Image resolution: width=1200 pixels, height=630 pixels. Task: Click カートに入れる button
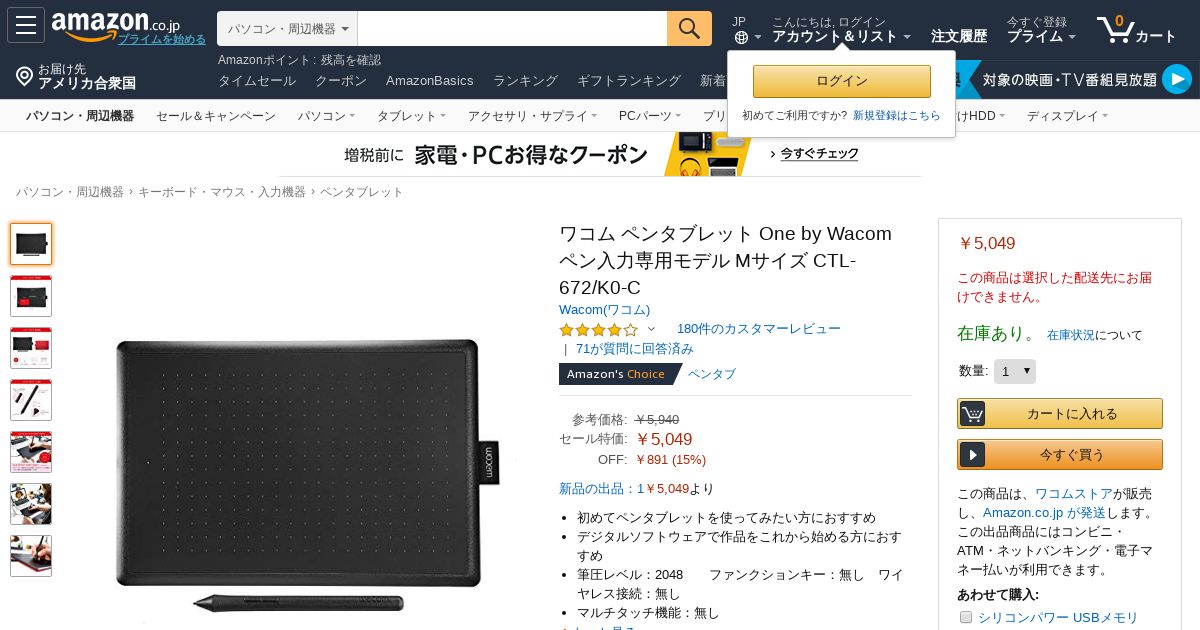point(1060,413)
